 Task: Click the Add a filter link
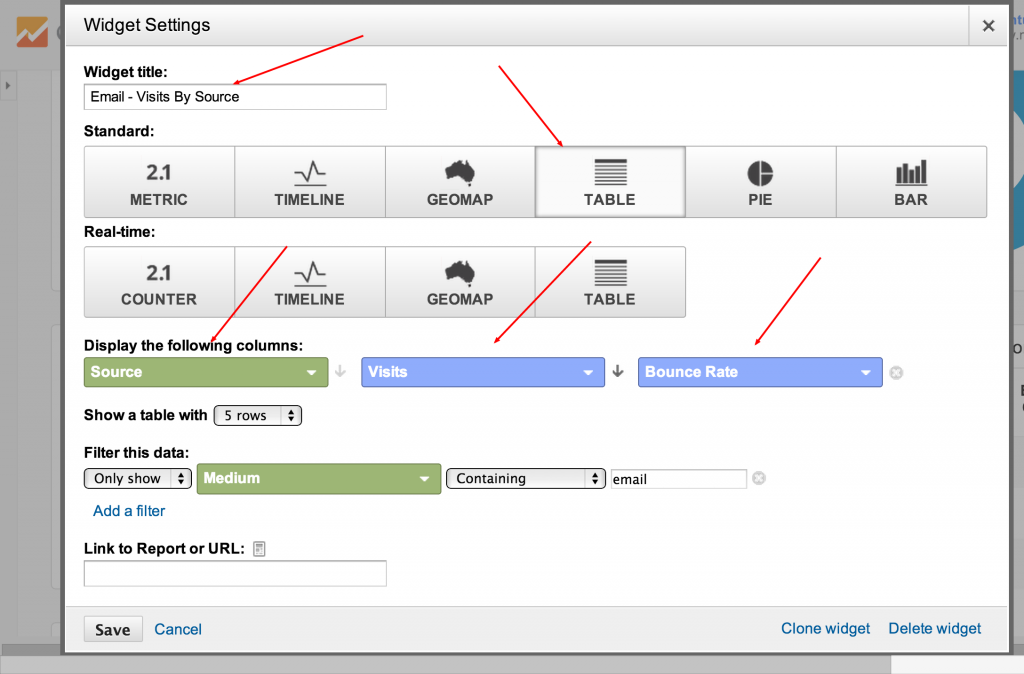click(128, 510)
